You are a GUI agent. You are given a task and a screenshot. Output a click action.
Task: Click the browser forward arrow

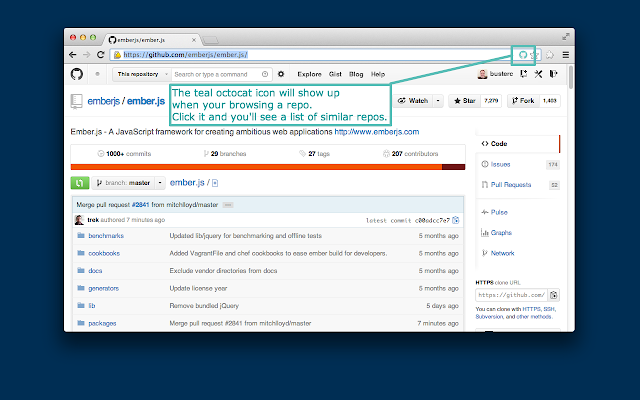(87, 55)
